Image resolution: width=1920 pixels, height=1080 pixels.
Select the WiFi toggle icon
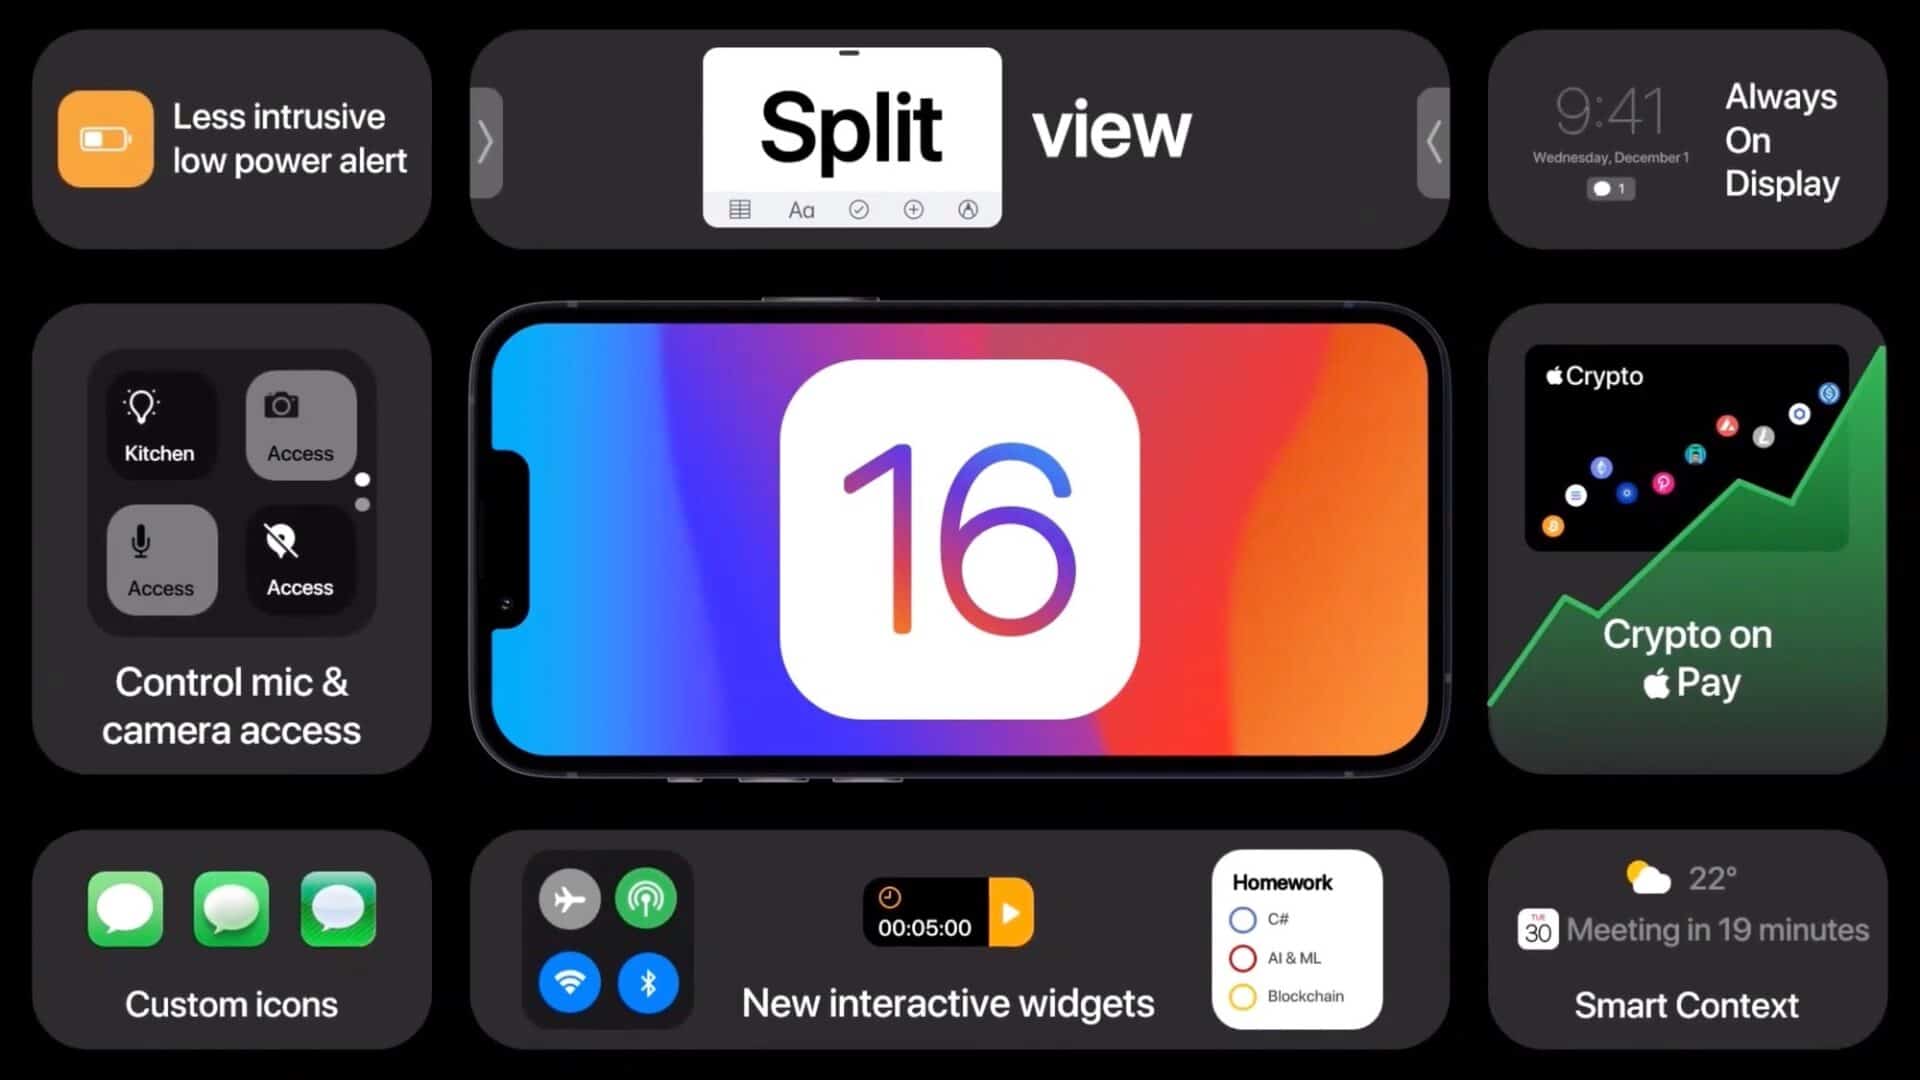tap(570, 982)
